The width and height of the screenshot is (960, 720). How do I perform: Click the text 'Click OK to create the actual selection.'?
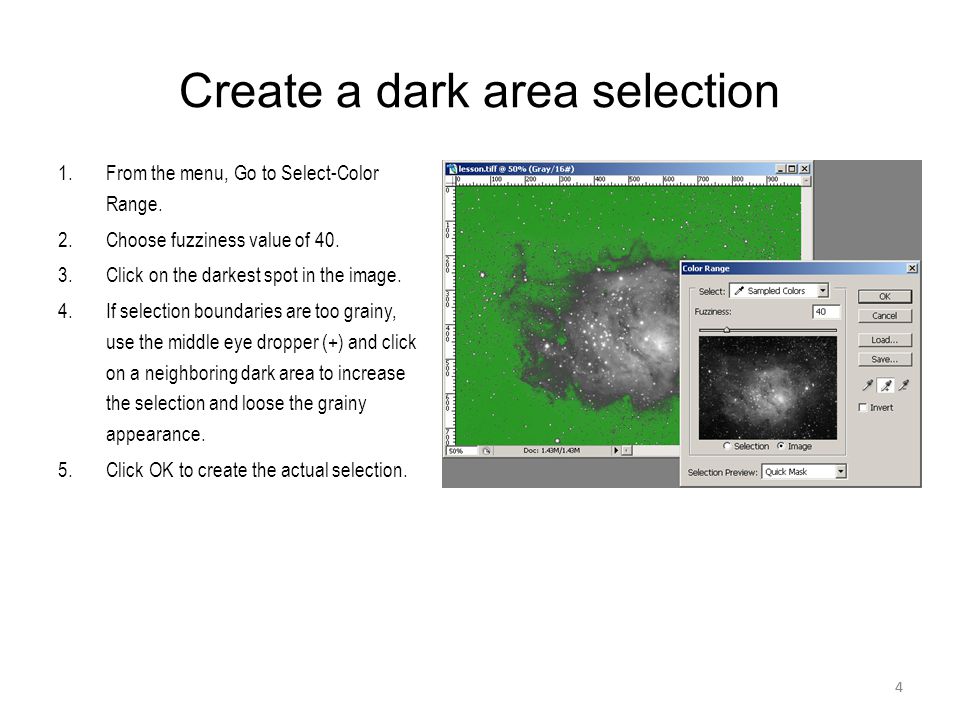257,470
